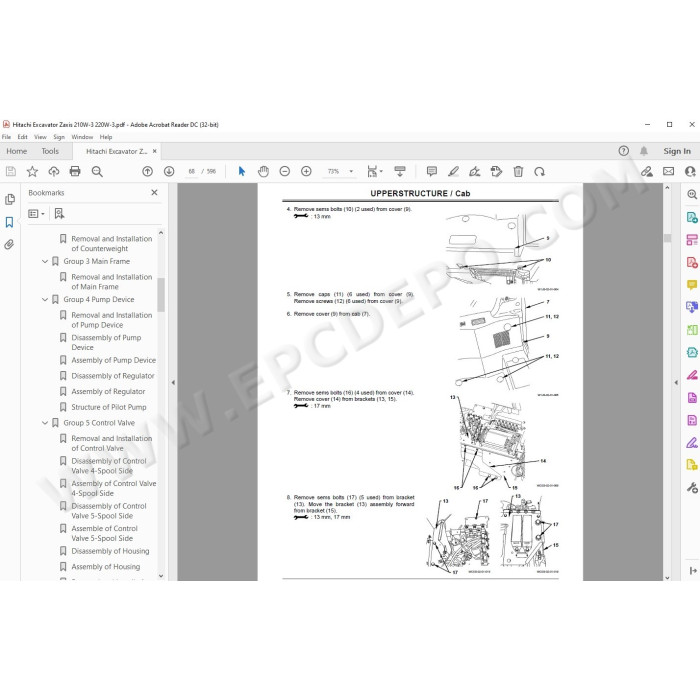The image size is (700, 700).
Task: Choose the Selection arrow tool
Action: (242, 171)
